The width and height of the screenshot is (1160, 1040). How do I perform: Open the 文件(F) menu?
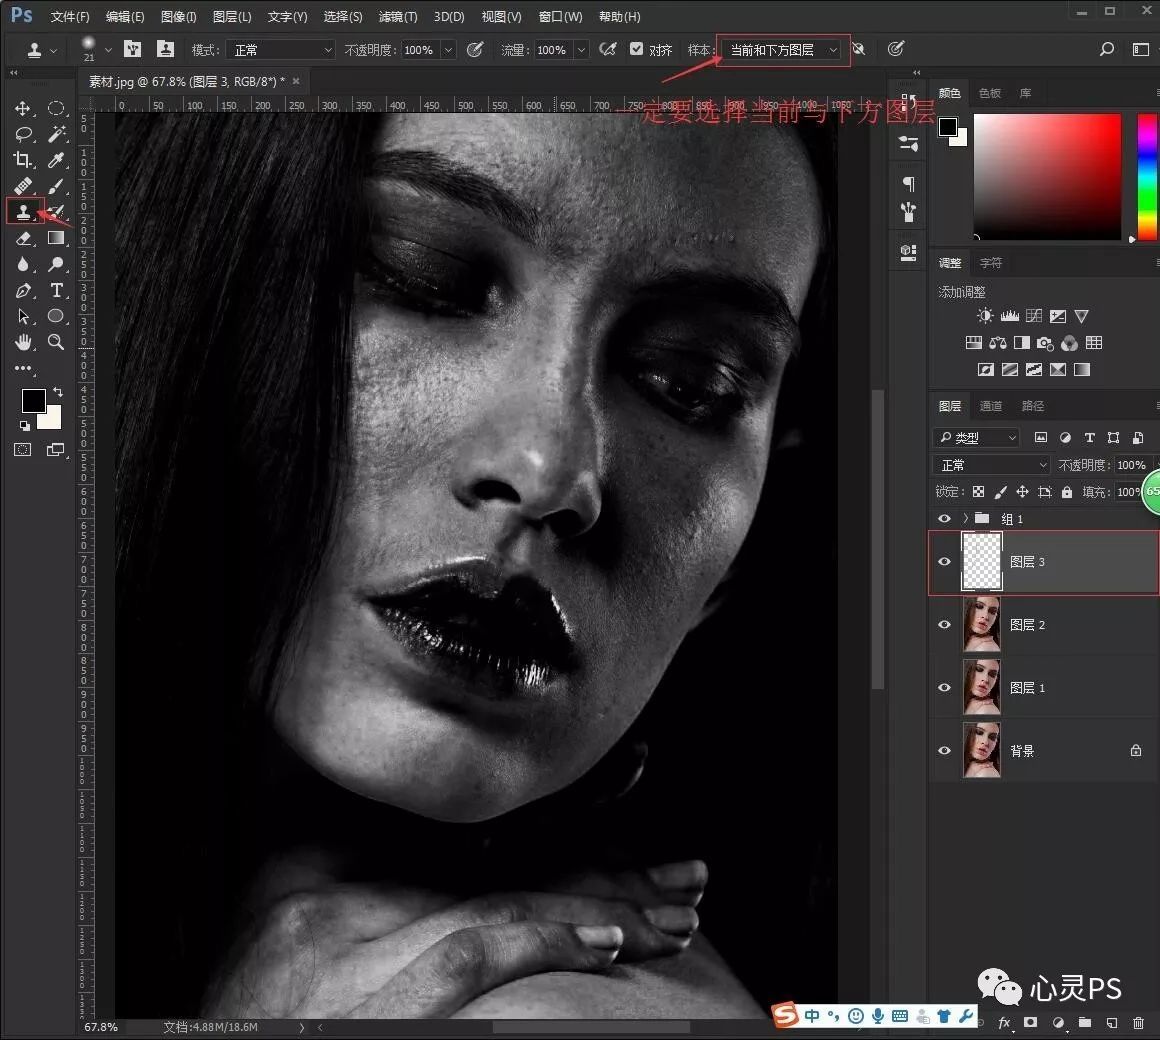pyautogui.click(x=70, y=16)
